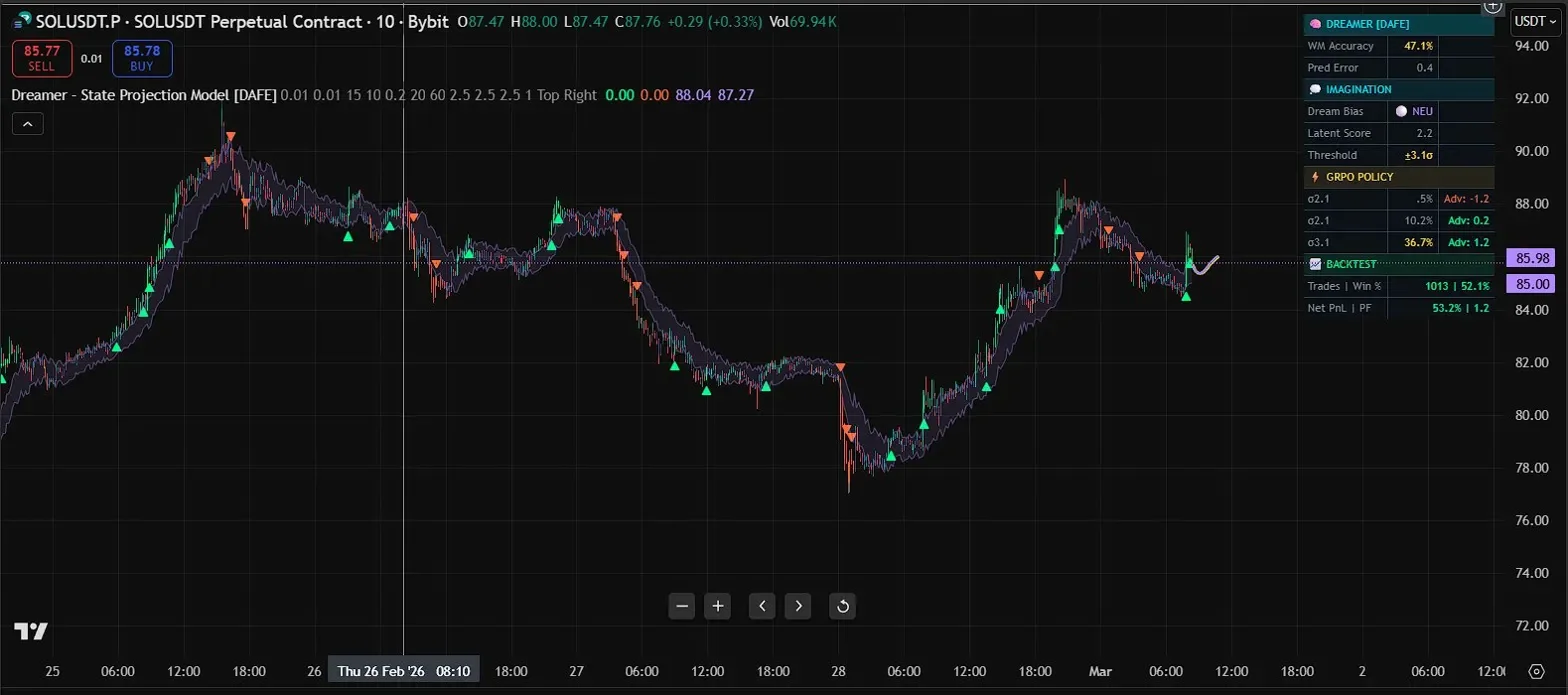Click the 36.7% policy value
Screen dimensions: 1568x695
coord(1419,242)
